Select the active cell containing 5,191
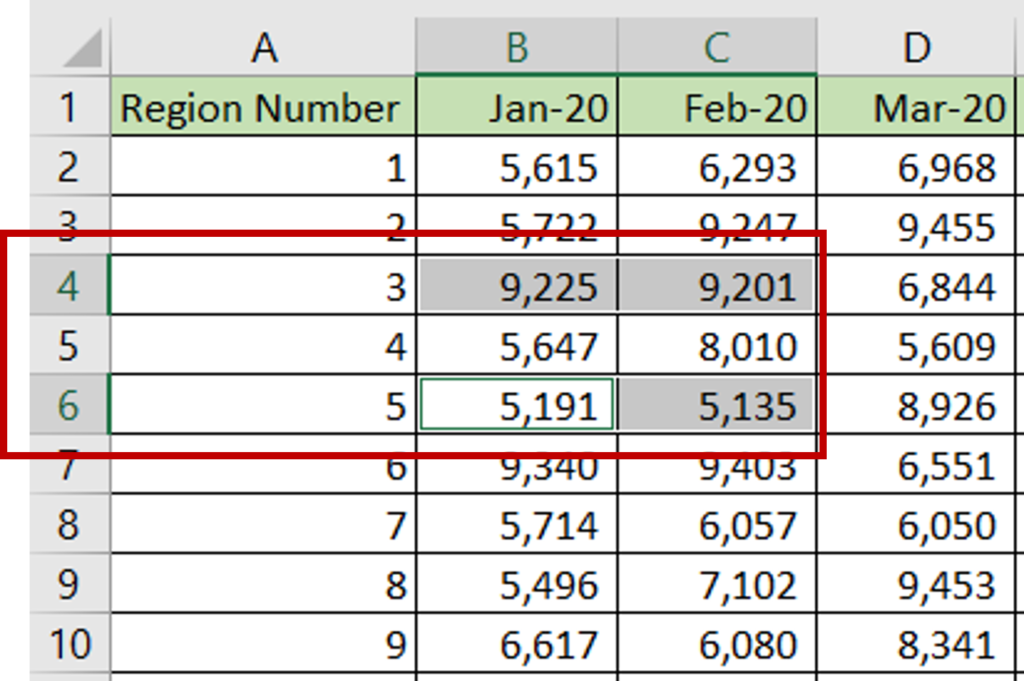1024x681 pixels. [x=516, y=405]
